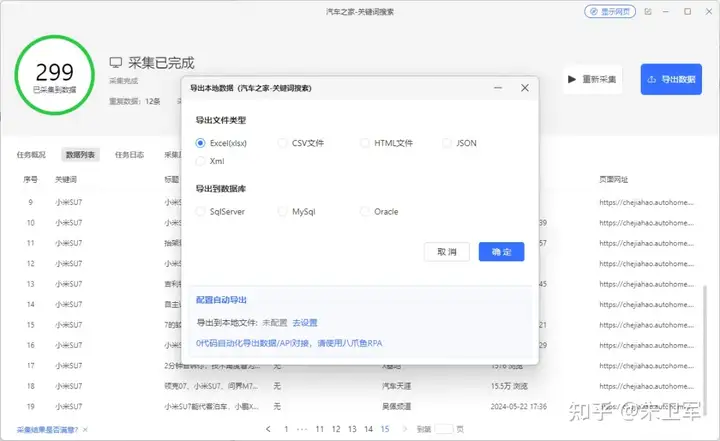Click row number 17
Viewport: 720px width, 441px height.
(31, 366)
